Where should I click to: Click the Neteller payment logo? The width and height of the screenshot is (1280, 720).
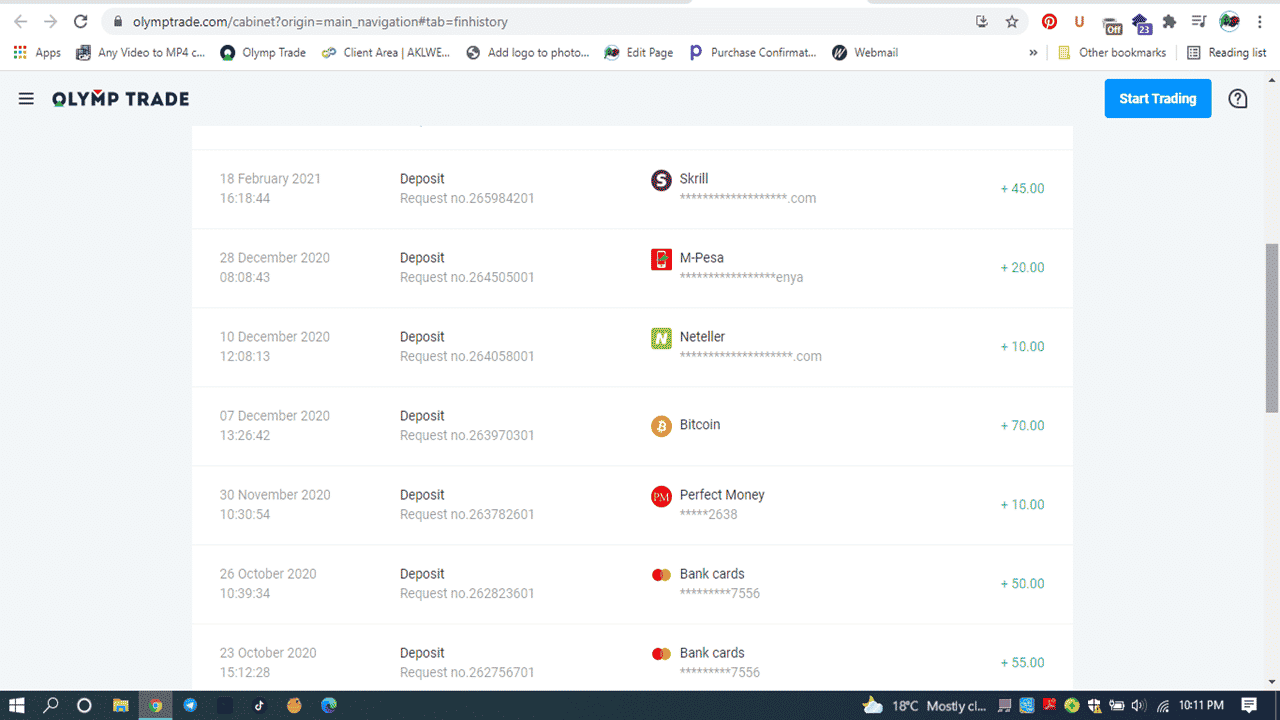coord(661,338)
